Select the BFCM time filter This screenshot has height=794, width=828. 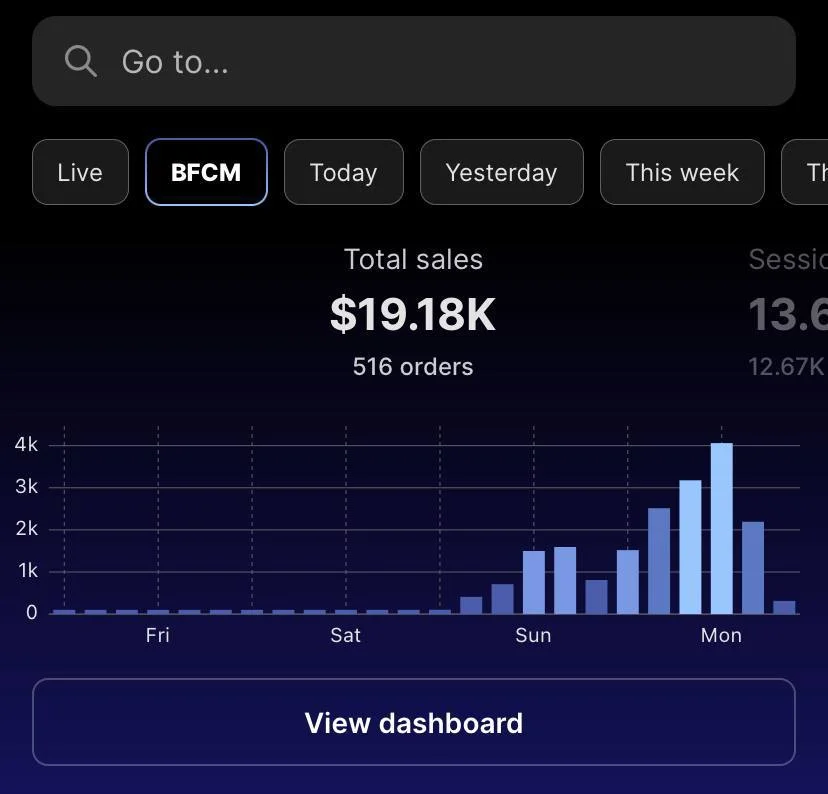206,172
